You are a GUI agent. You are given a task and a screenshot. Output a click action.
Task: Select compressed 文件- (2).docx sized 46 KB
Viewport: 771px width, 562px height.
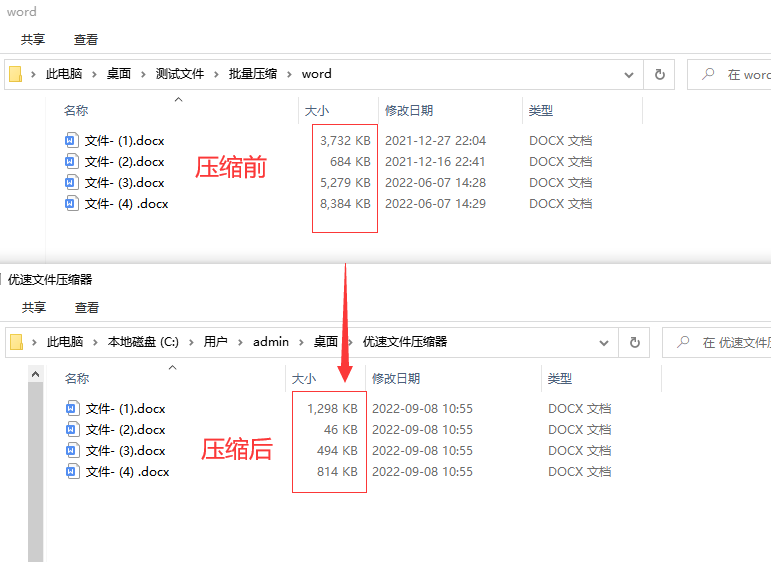click(x=125, y=430)
